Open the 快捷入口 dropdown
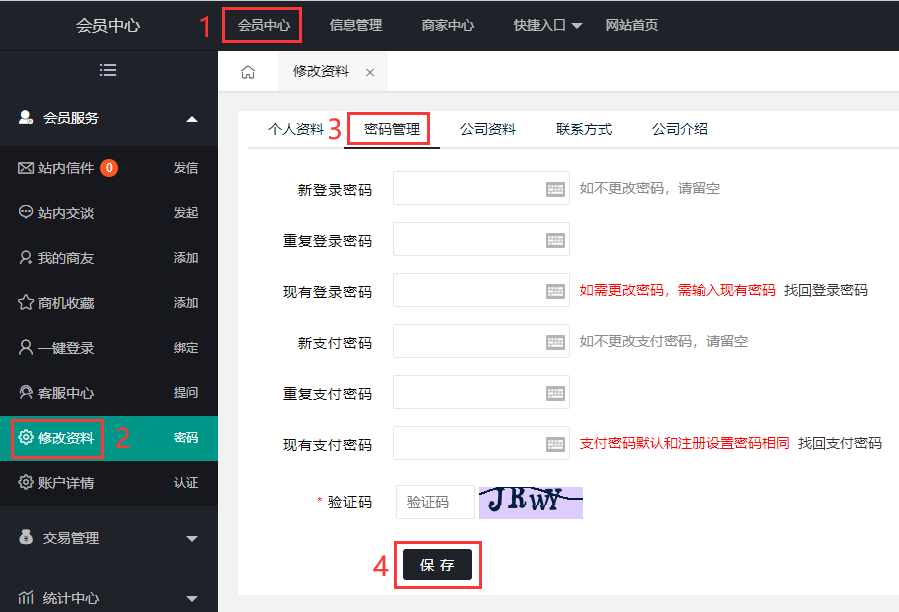The width and height of the screenshot is (899, 612). (x=548, y=25)
